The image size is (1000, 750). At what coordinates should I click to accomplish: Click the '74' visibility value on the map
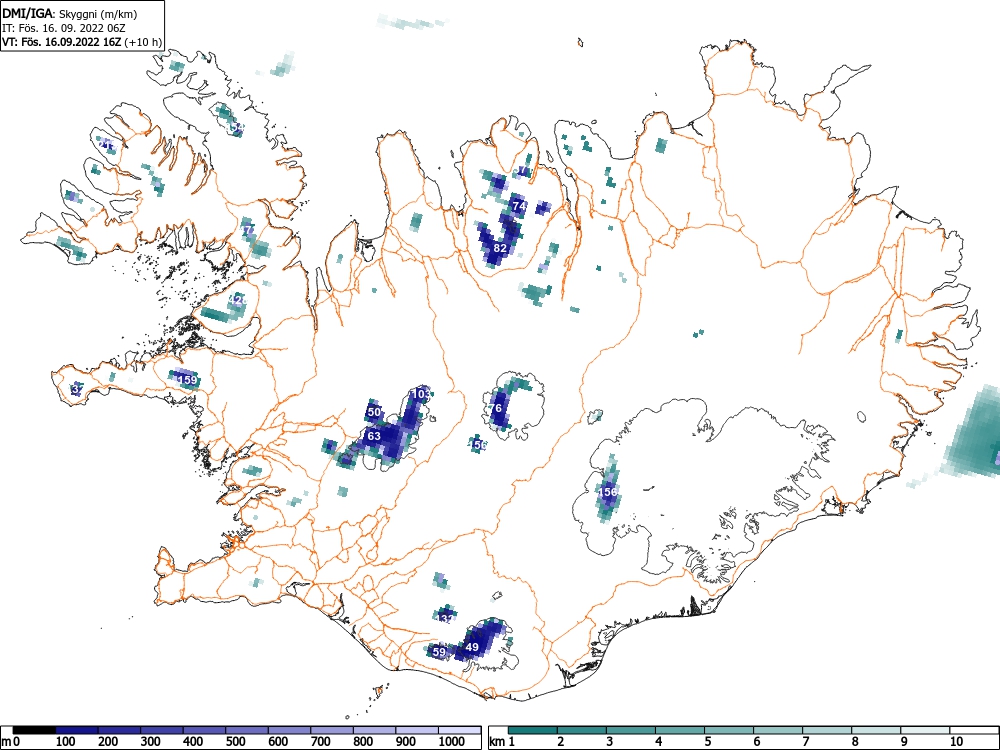(x=519, y=206)
